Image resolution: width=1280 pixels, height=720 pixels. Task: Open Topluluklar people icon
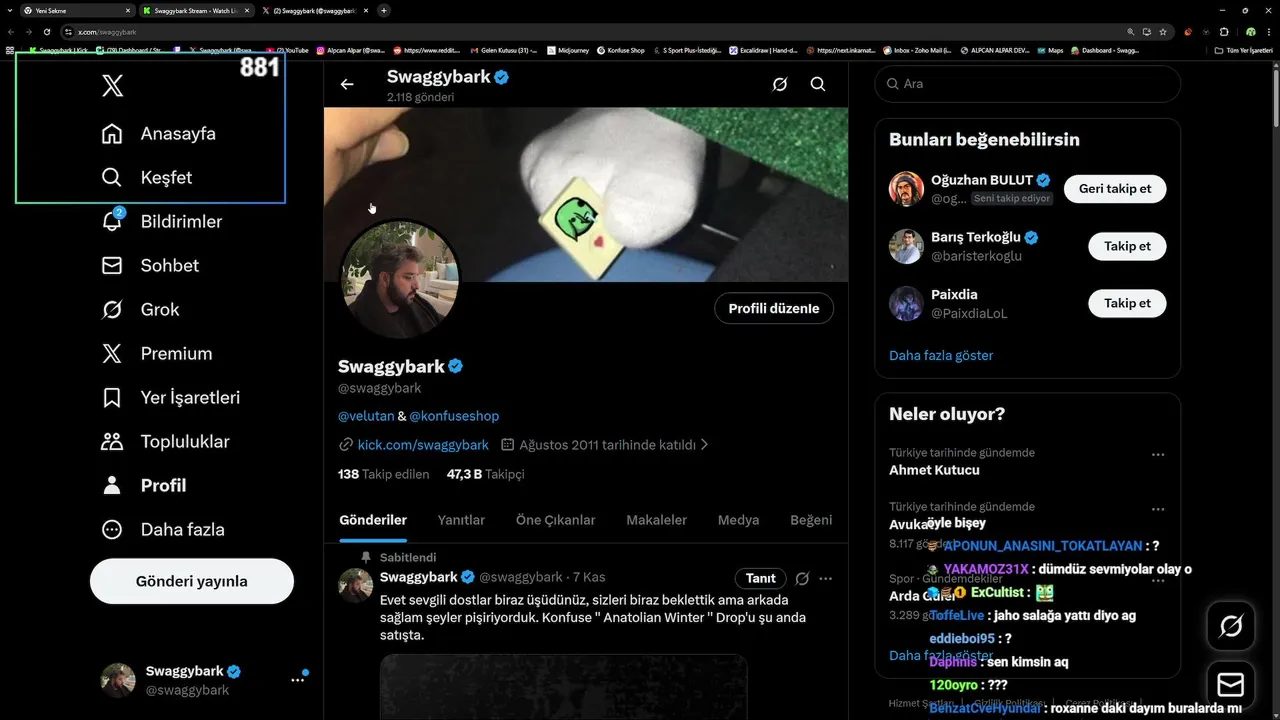[x=112, y=441]
